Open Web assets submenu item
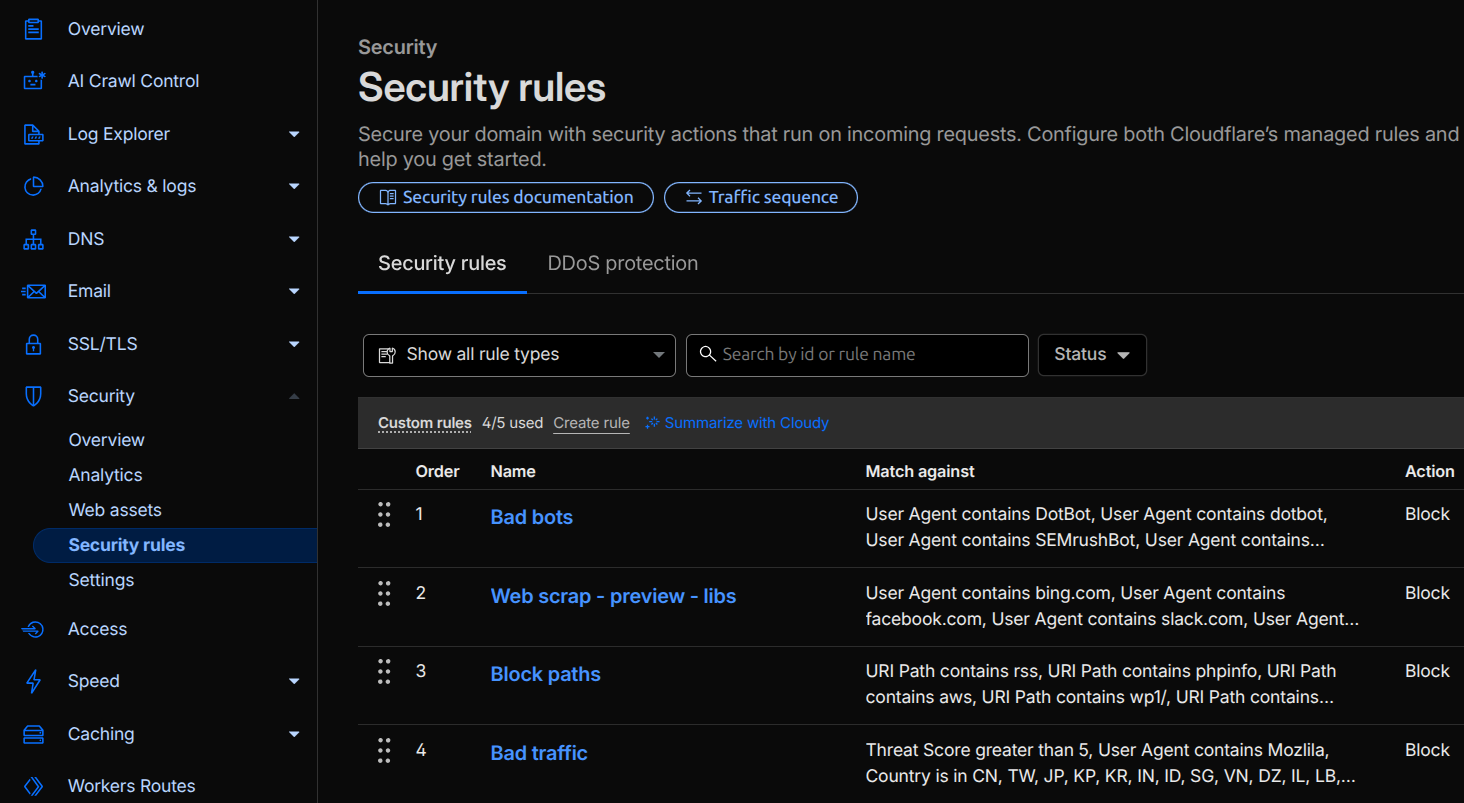1464x803 pixels. pos(115,510)
